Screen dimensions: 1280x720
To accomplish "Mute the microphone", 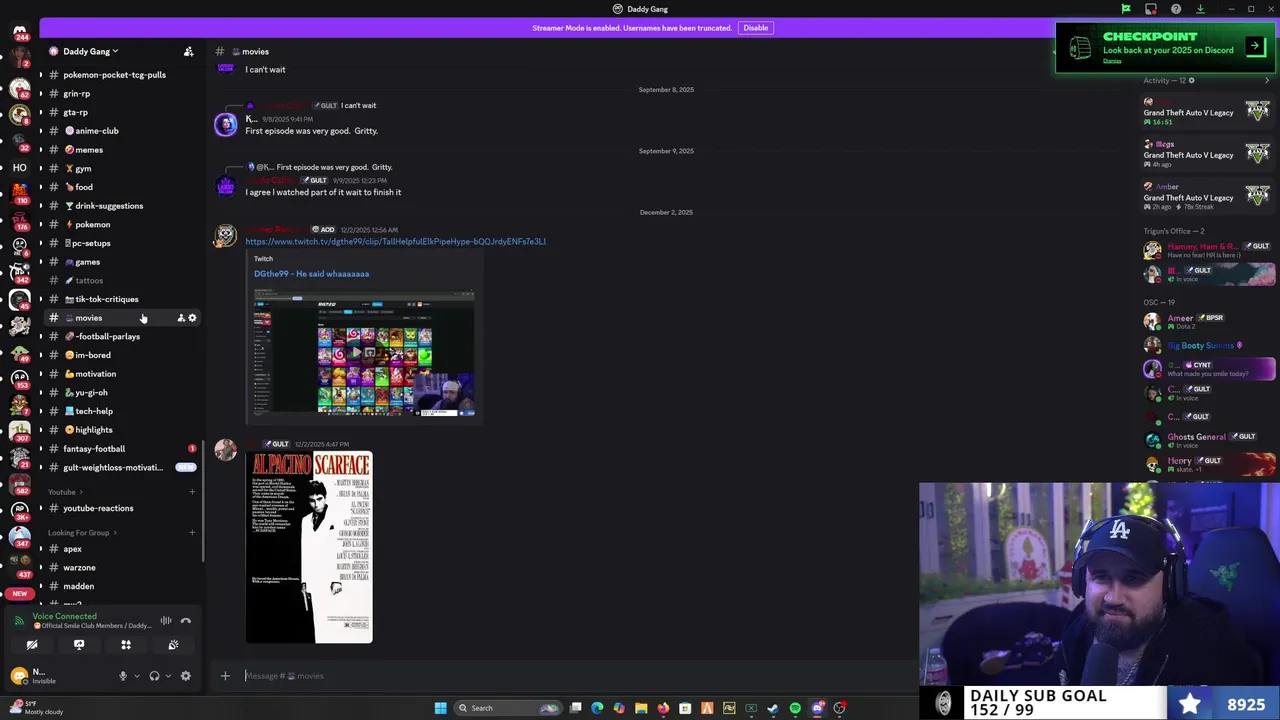I will tap(123, 676).
